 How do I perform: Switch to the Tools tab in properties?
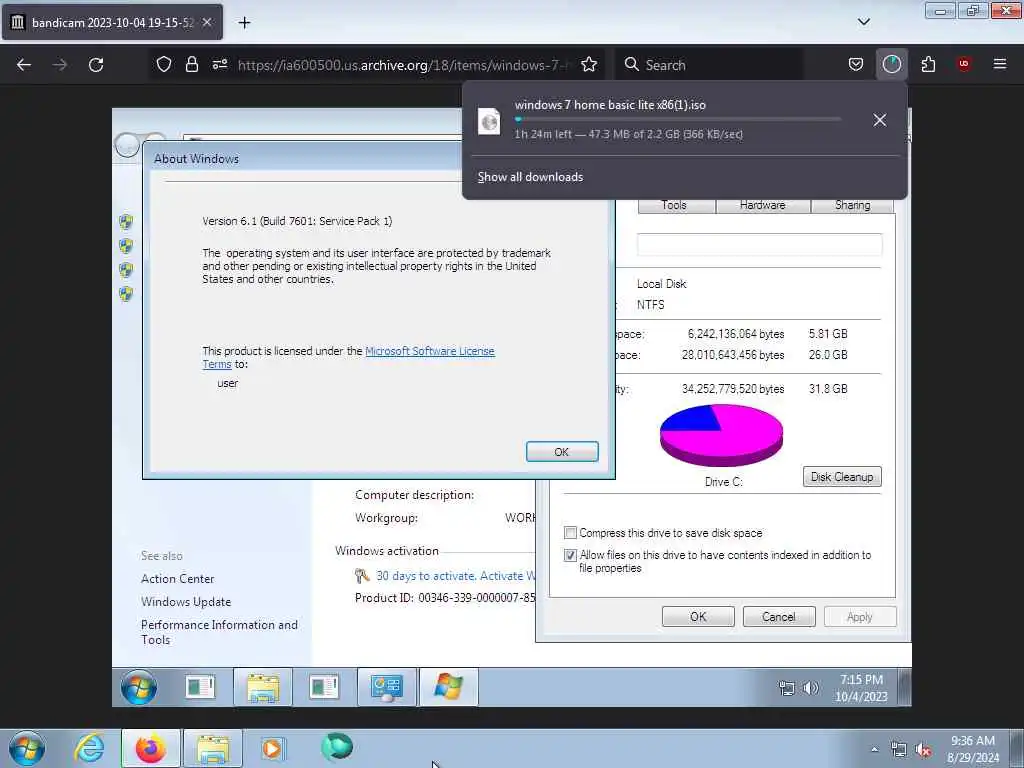[674, 205]
